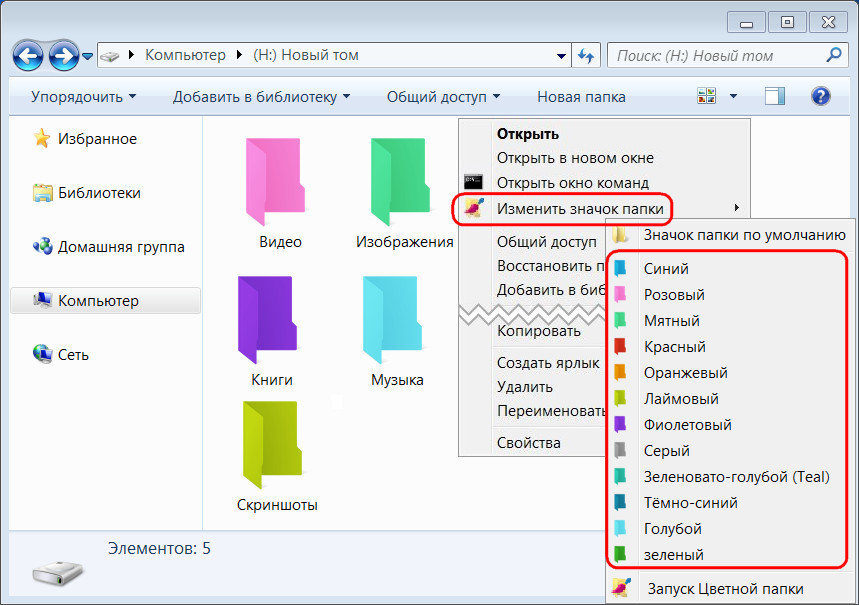The width and height of the screenshot is (859, 605).
Task: Click the Back navigation arrow
Action: point(28,55)
